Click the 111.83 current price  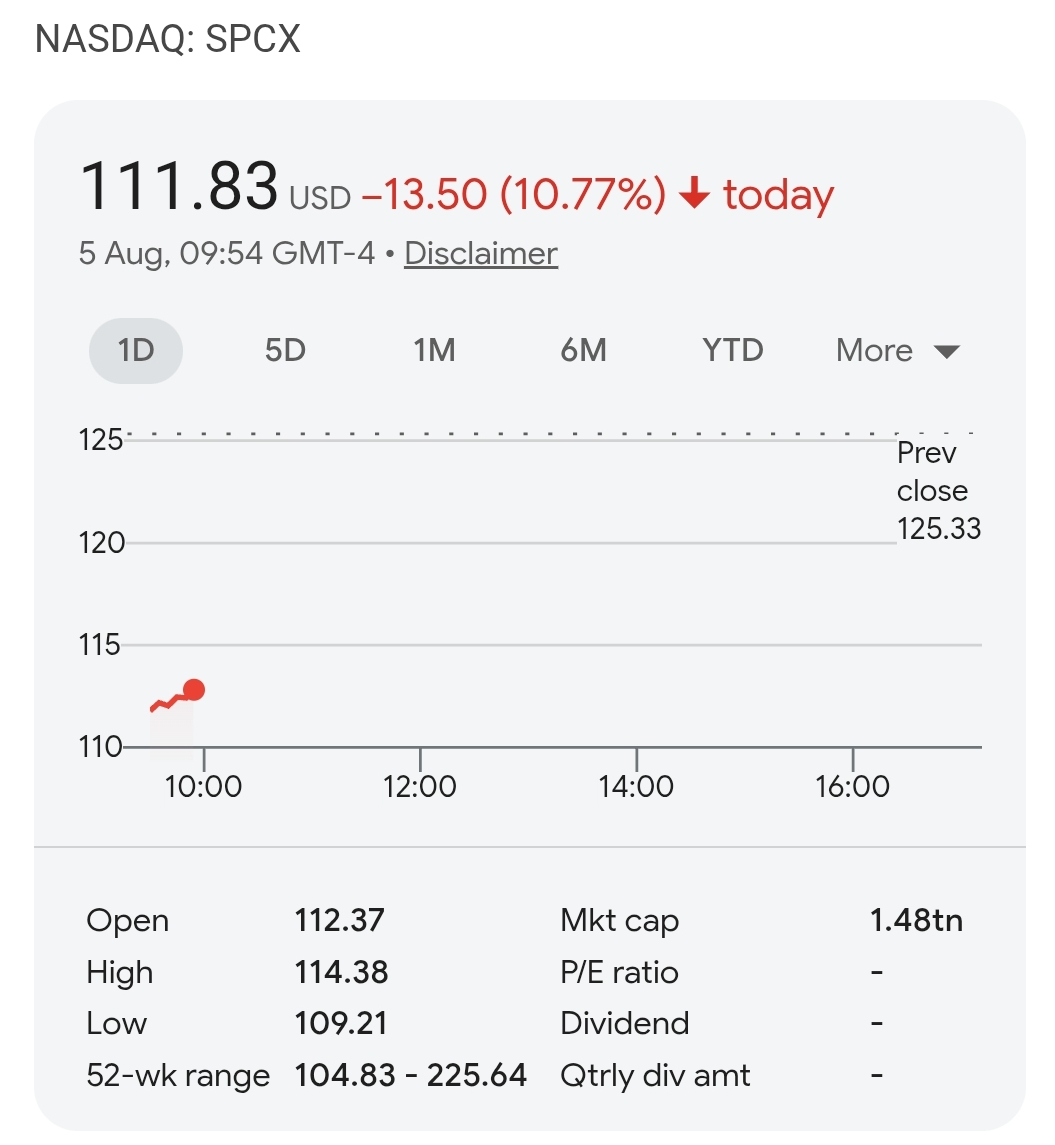[x=179, y=185]
